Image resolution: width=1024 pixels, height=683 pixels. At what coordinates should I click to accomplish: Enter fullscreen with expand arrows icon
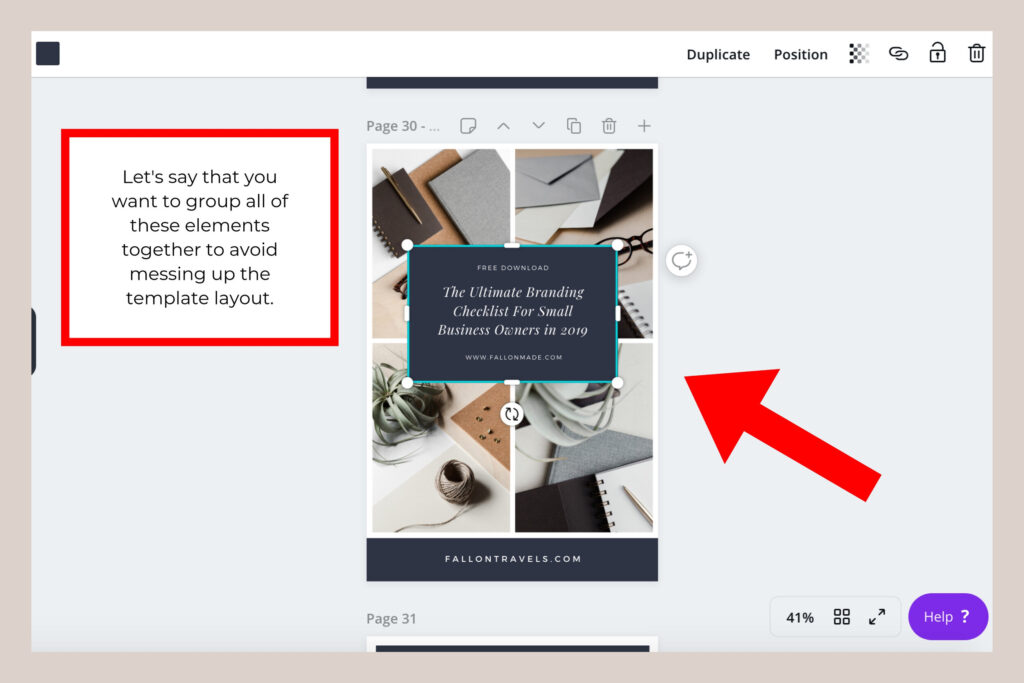point(877,616)
